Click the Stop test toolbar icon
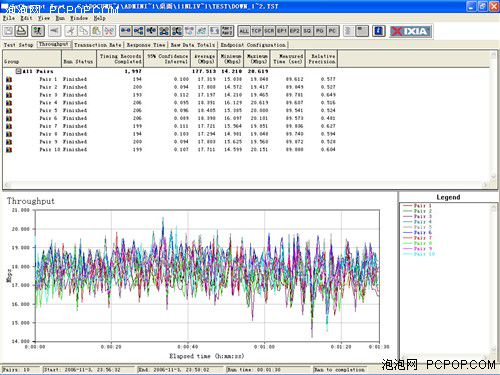The image size is (500, 375). 54,31
